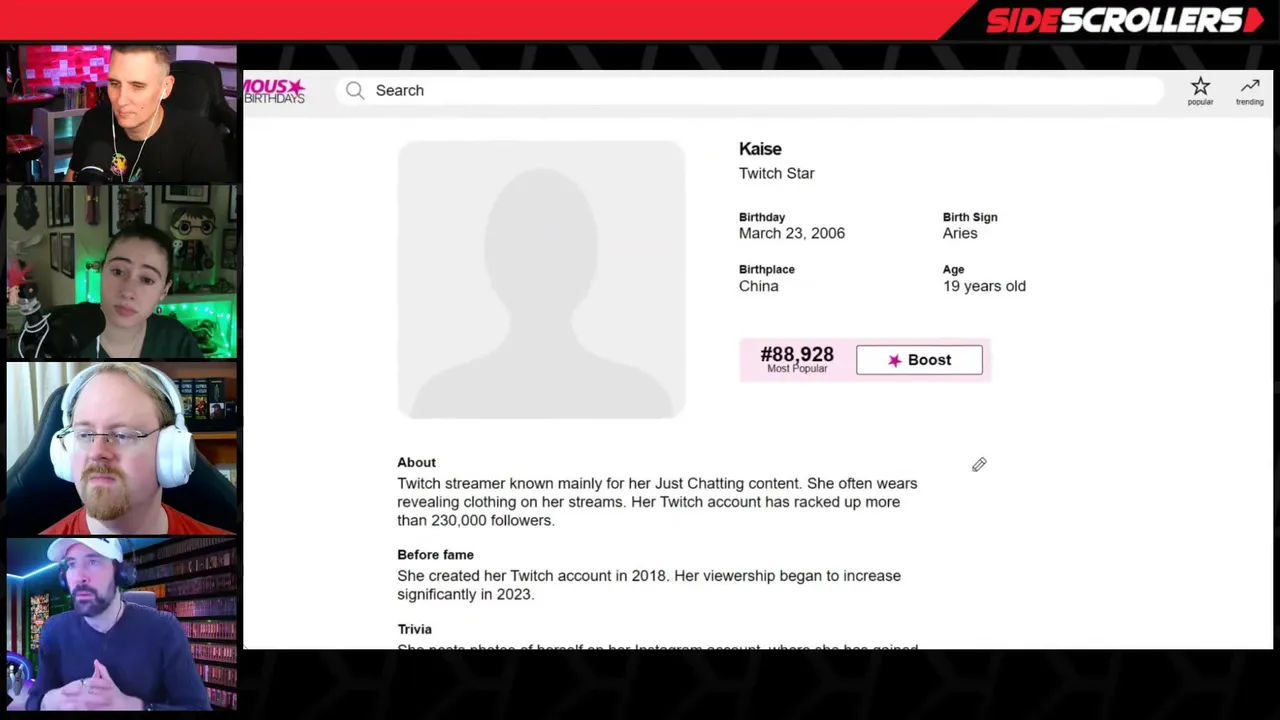Click the webcam of man in white cap
The height and width of the screenshot is (720, 1280).
pos(121,625)
